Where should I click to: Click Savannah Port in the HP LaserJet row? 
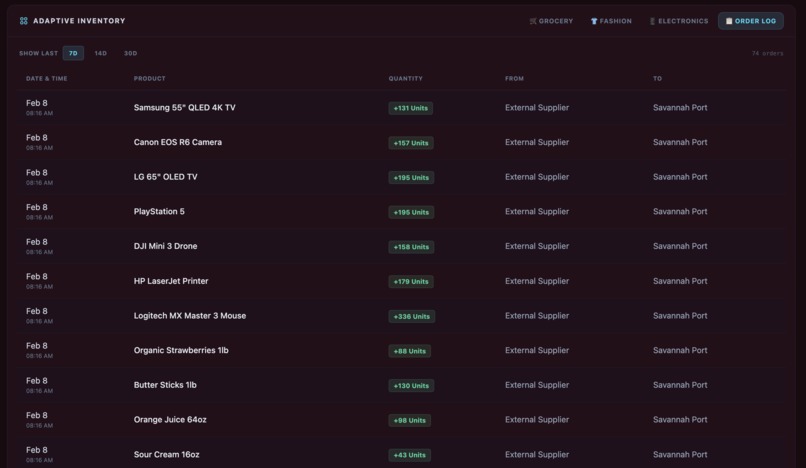coord(680,281)
